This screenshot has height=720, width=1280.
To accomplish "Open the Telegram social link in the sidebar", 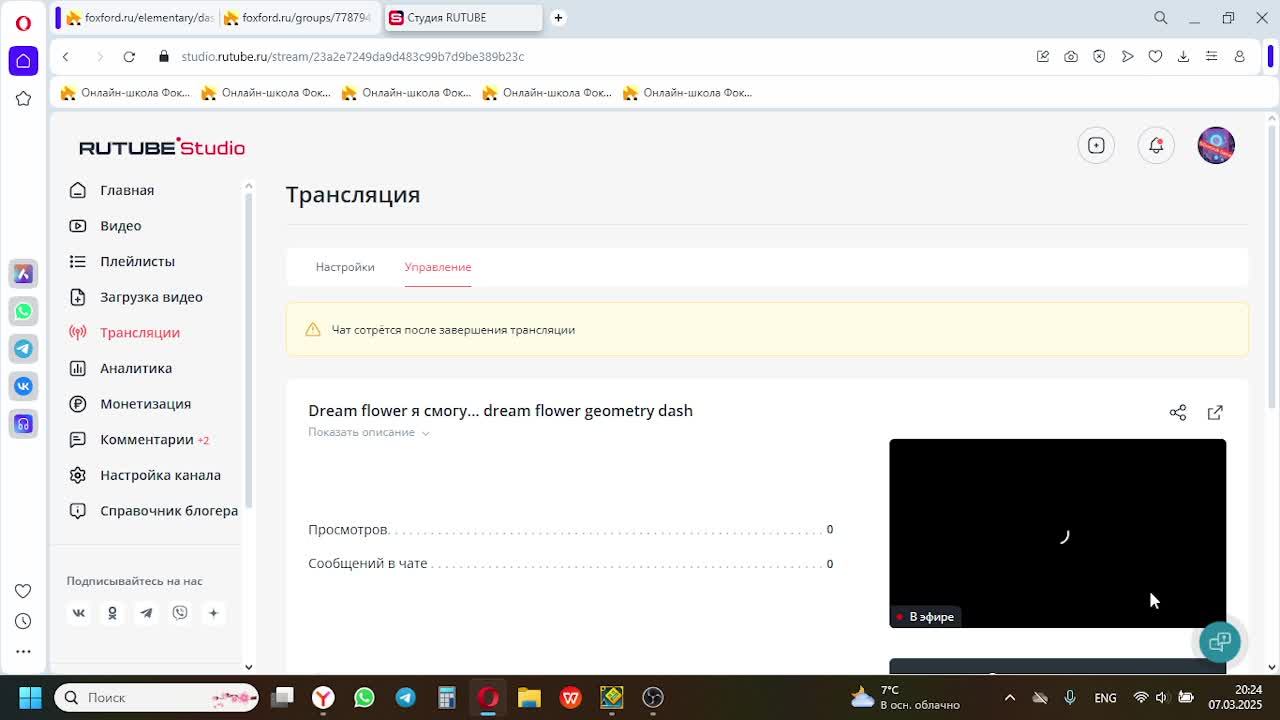I will point(146,613).
